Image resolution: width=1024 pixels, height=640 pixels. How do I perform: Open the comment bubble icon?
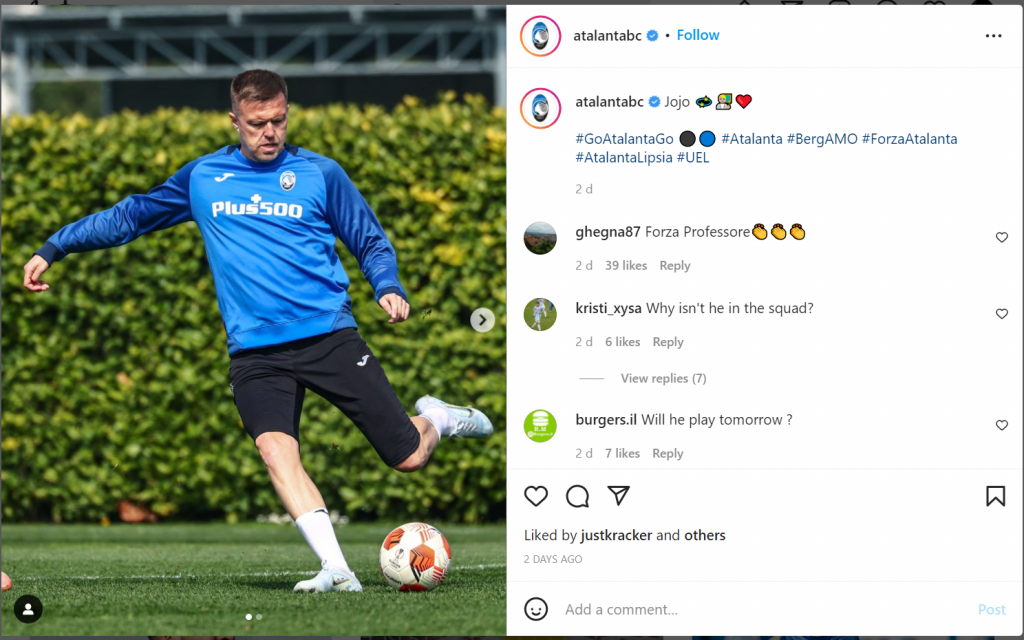(x=577, y=496)
